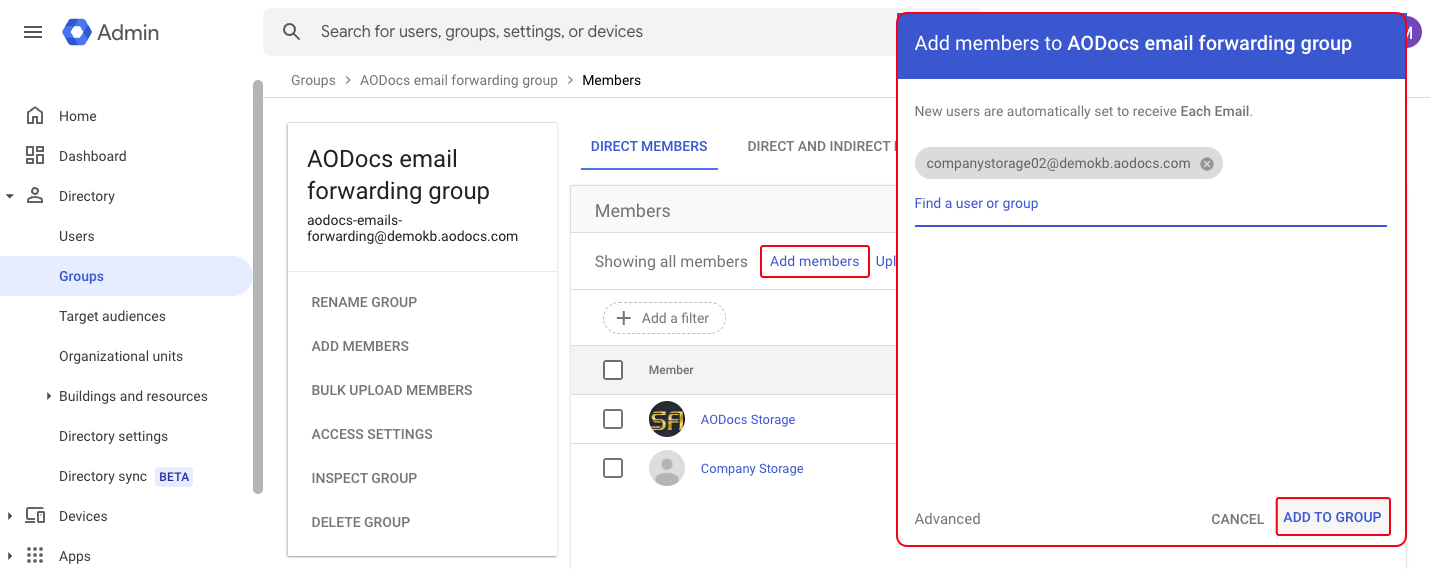Click Rename Group action

[x=364, y=302]
